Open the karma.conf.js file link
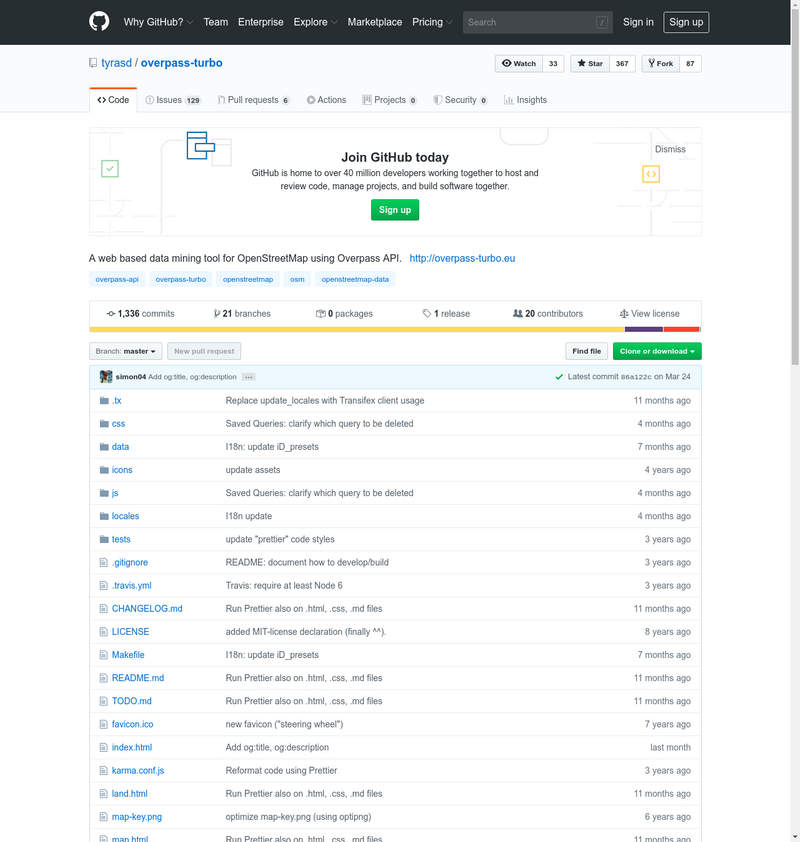Image resolution: width=800 pixels, height=842 pixels. click(x=138, y=770)
